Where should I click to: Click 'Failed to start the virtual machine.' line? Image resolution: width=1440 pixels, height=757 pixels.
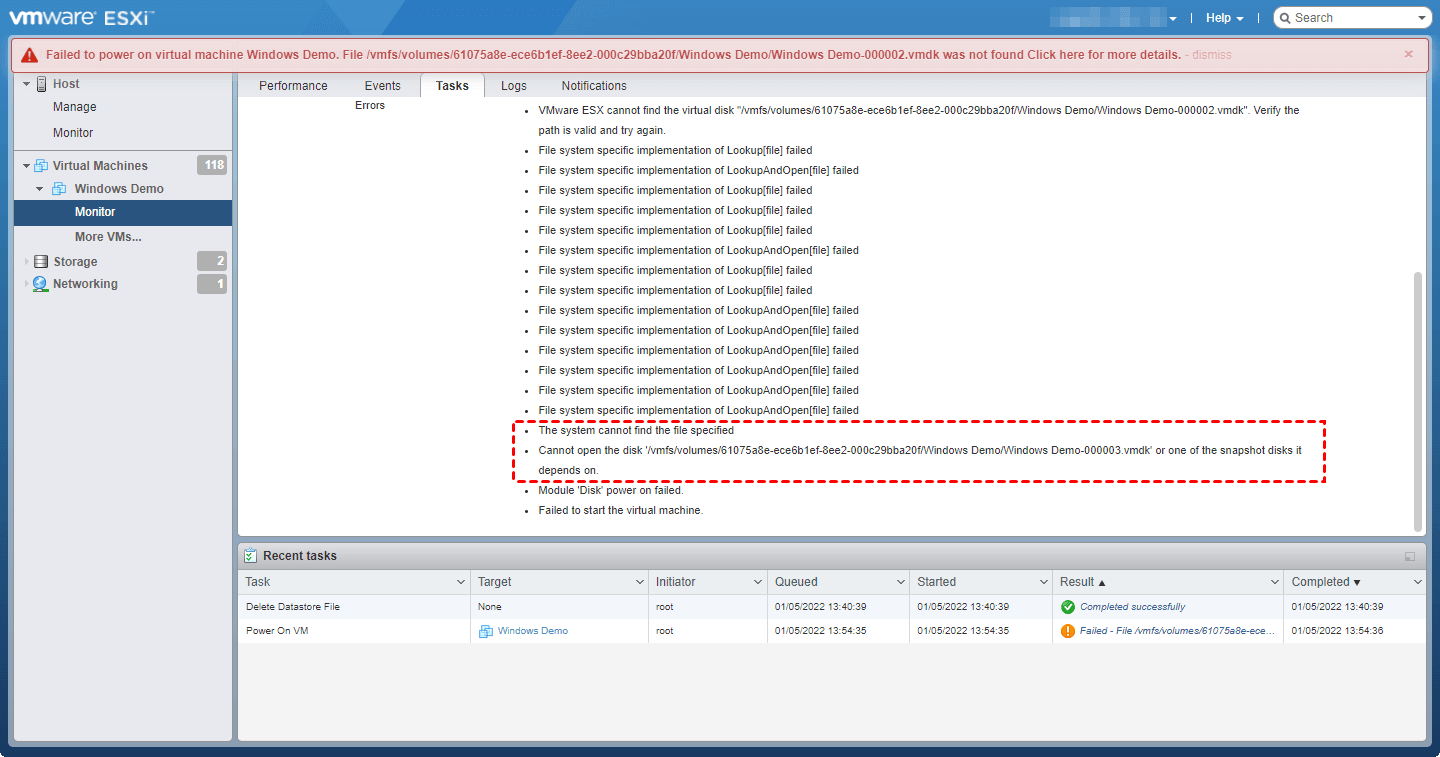(621, 511)
